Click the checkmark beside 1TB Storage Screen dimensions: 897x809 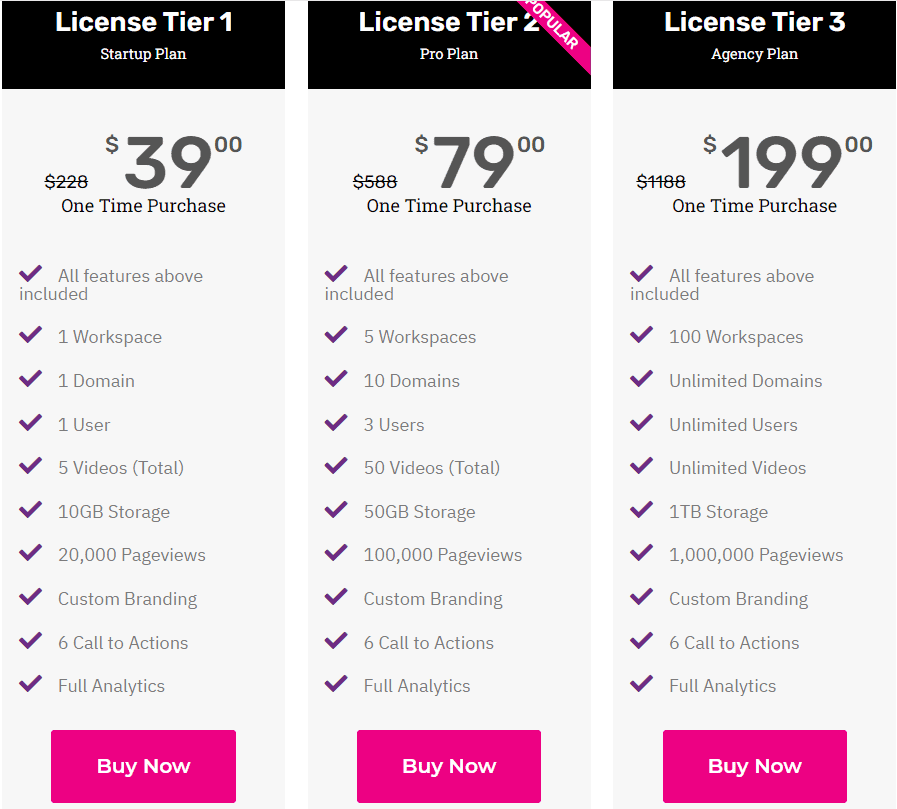(x=641, y=511)
